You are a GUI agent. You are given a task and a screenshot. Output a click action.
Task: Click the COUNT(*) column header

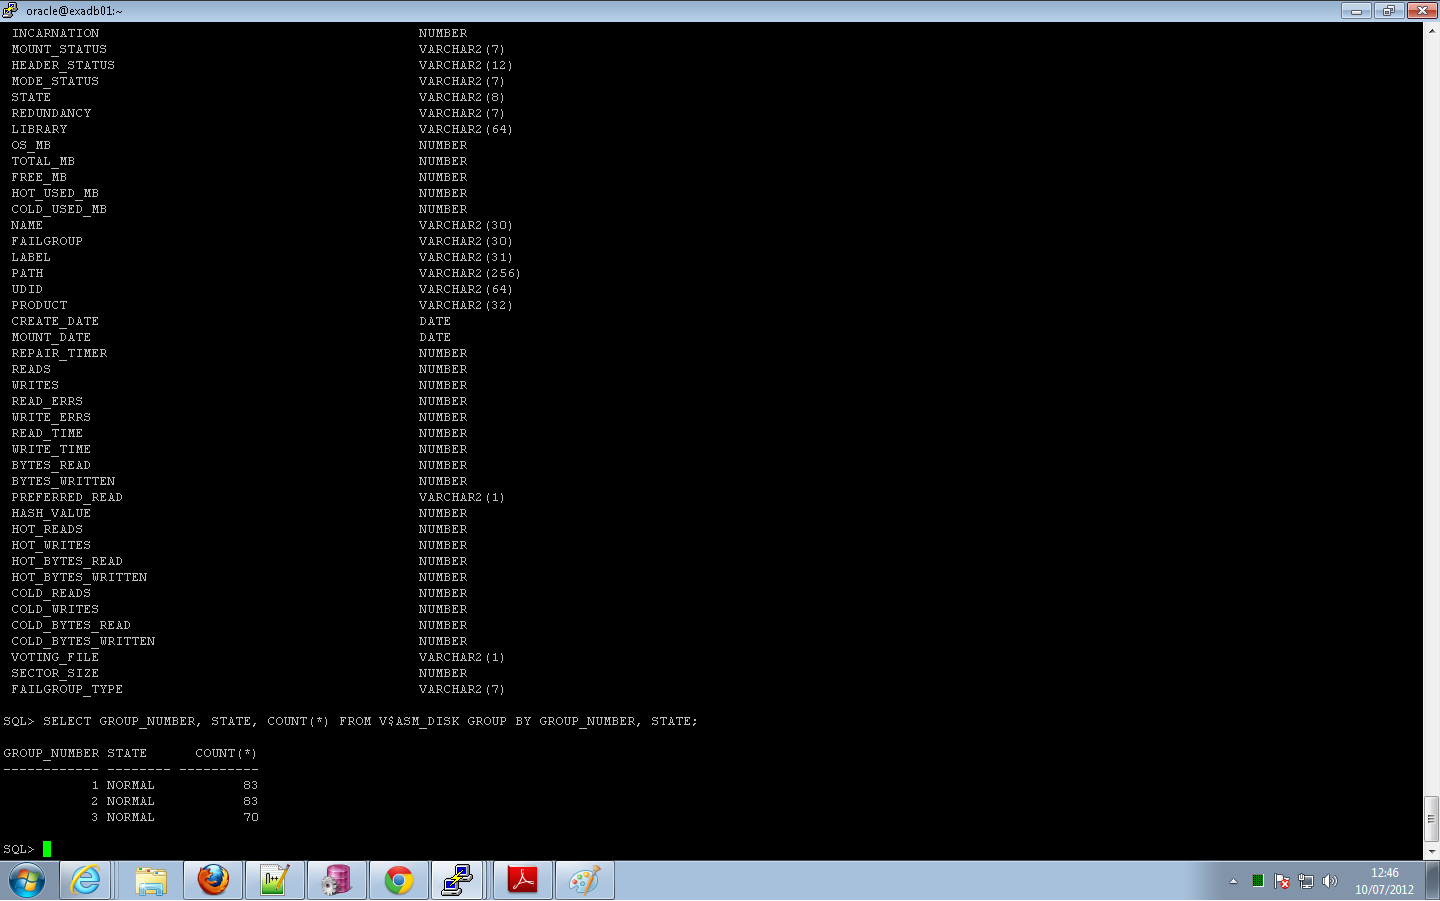[x=226, y=753]
